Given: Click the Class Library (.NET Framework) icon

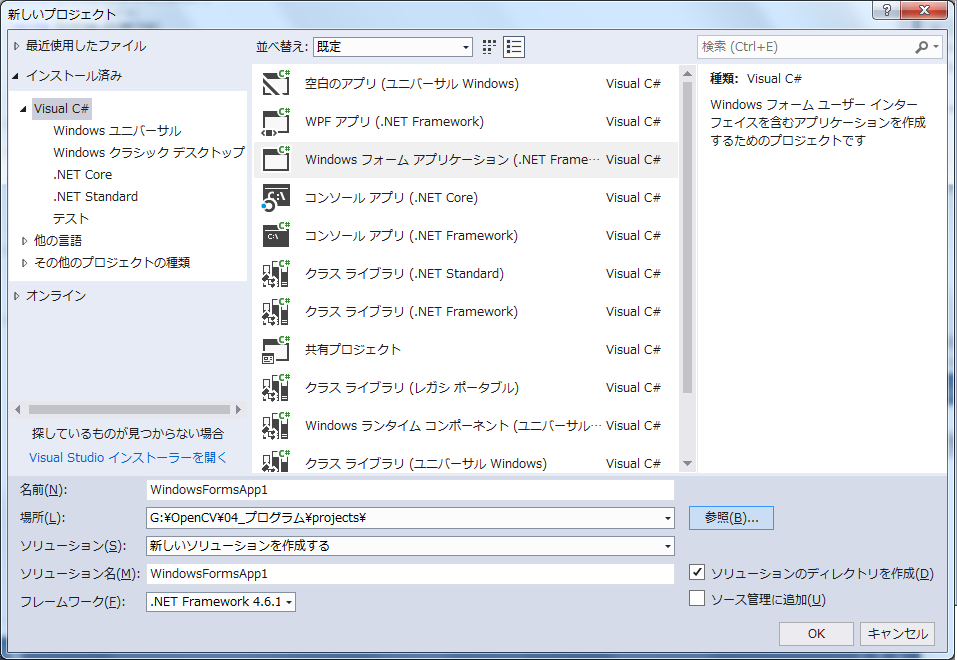Looking at the screenshot, I should (x=276, y=311).
